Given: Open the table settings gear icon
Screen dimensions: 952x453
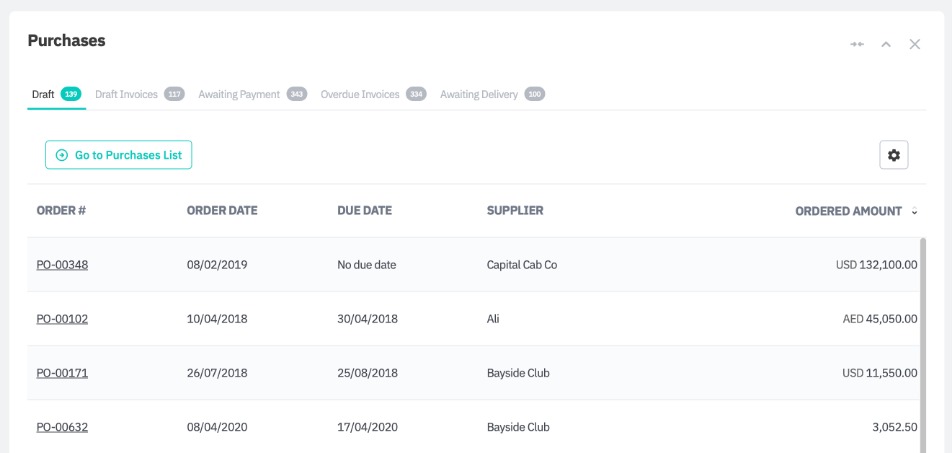Looking at the screenshot, I should (894, 155).
